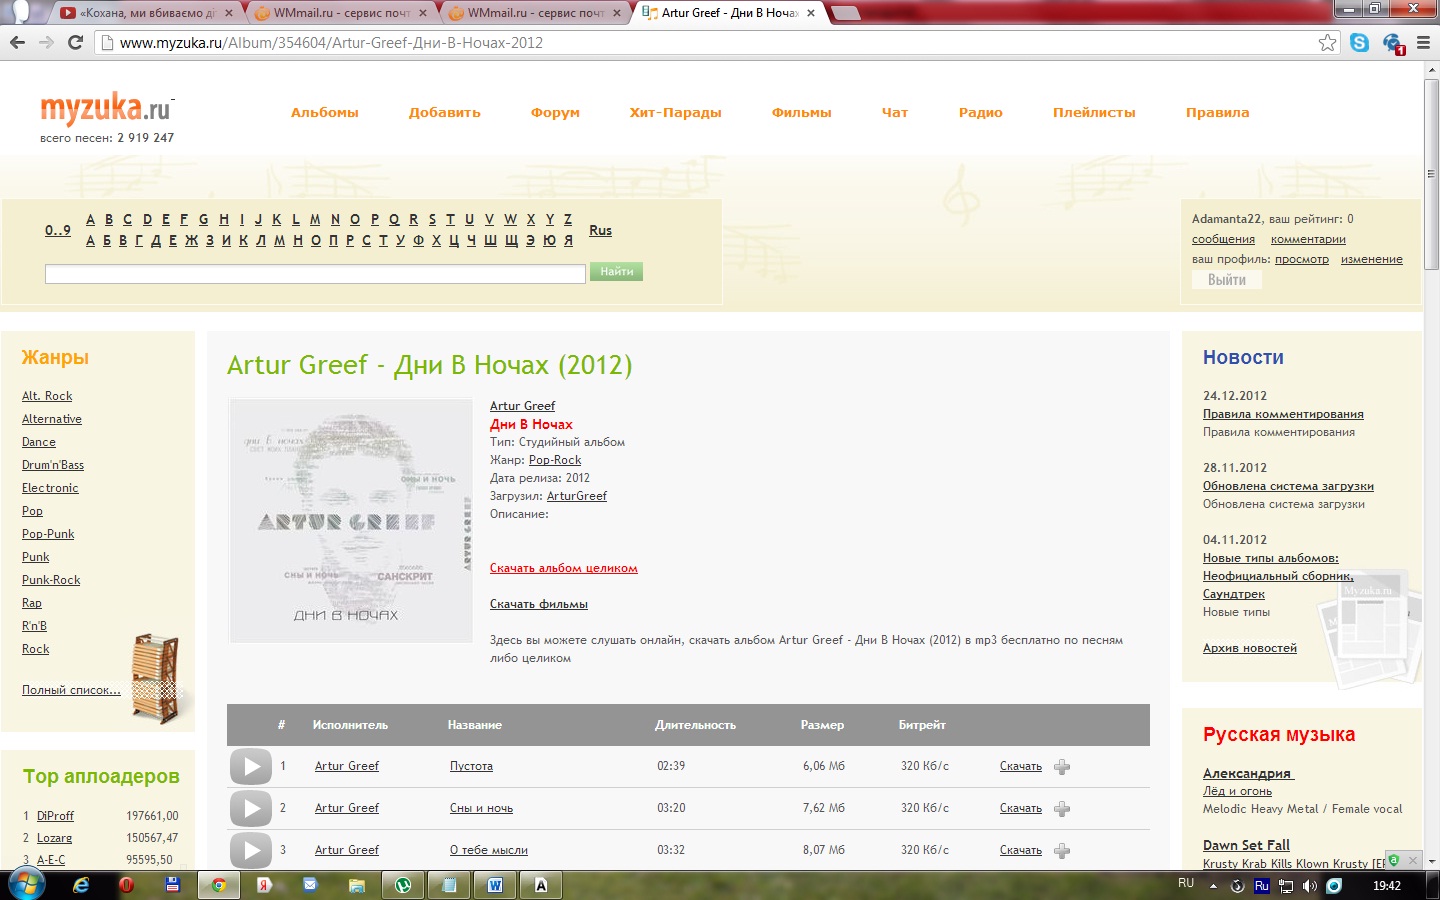Add Пустота to playlist with plus icon

1062,767
